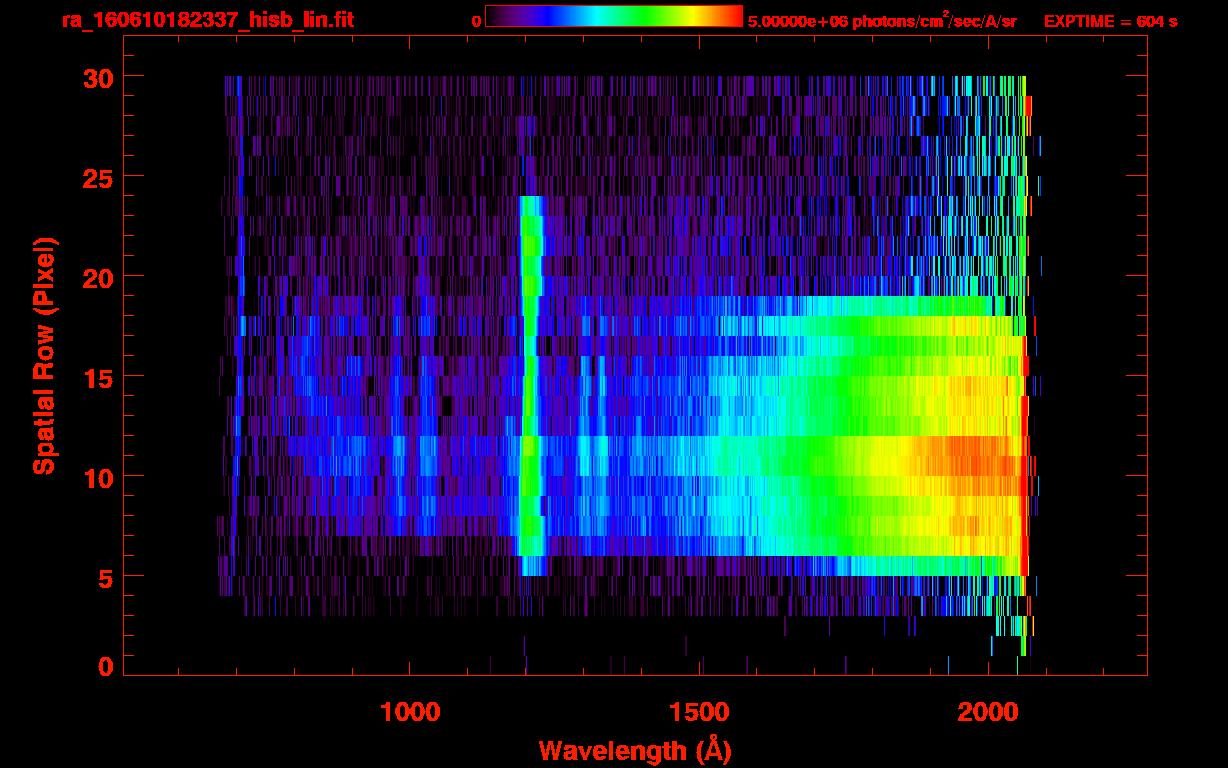Click the x-axis tick label 1500
Screen dimensions: 1228x768
click(x=699, y=712)
